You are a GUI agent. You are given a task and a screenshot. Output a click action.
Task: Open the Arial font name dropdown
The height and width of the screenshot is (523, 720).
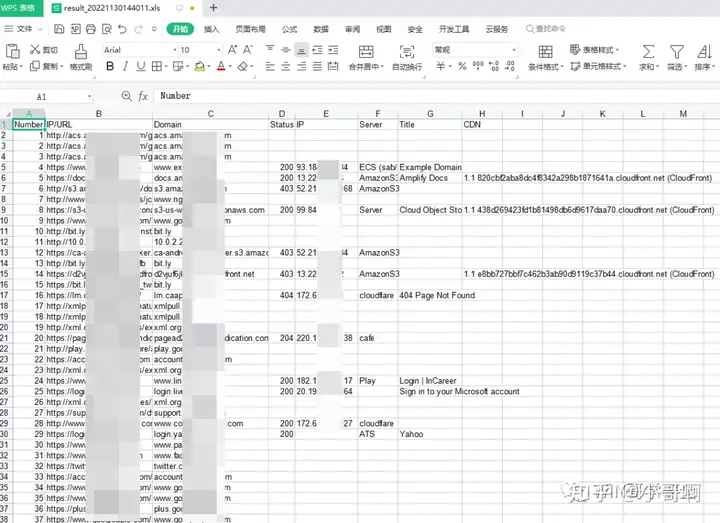click(x=174, y=50)
